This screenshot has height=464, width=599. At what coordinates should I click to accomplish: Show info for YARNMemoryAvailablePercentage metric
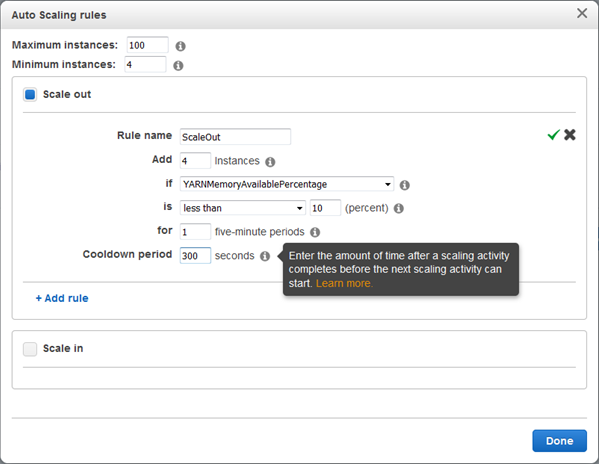[405, 185]
